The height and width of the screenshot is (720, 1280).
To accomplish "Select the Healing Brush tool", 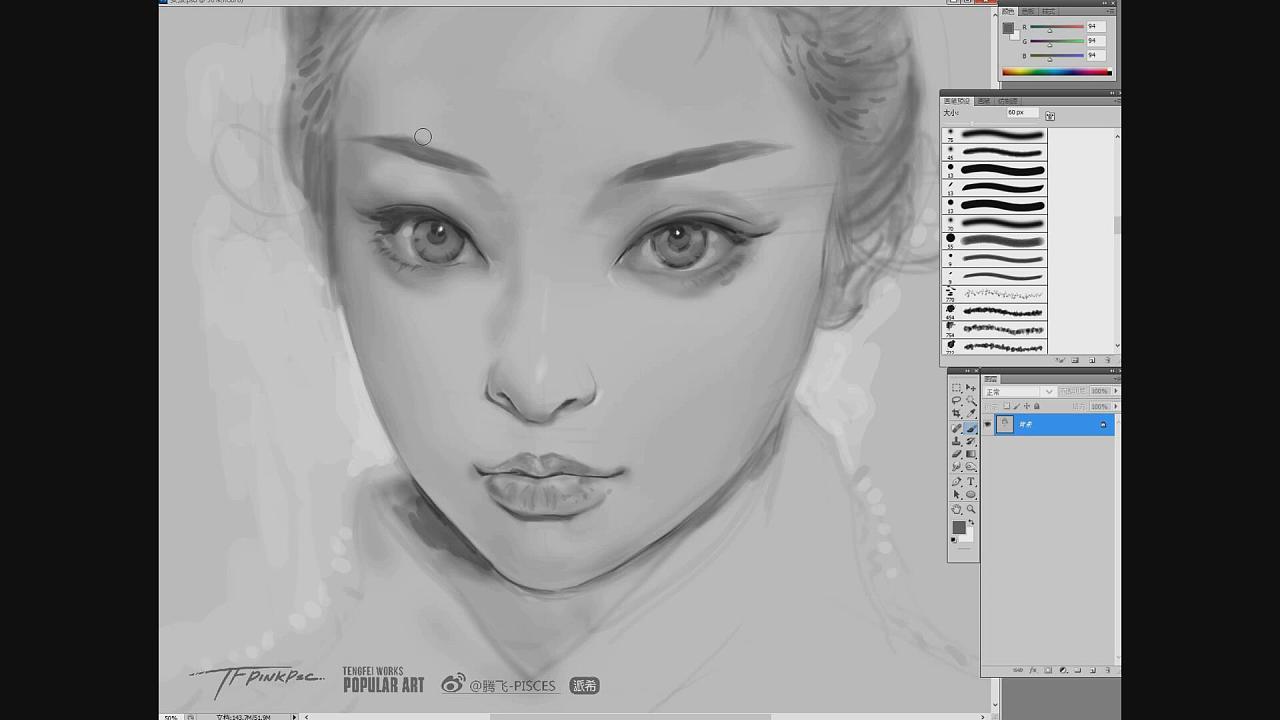I will pyautogui.click(x=957, y=428).
